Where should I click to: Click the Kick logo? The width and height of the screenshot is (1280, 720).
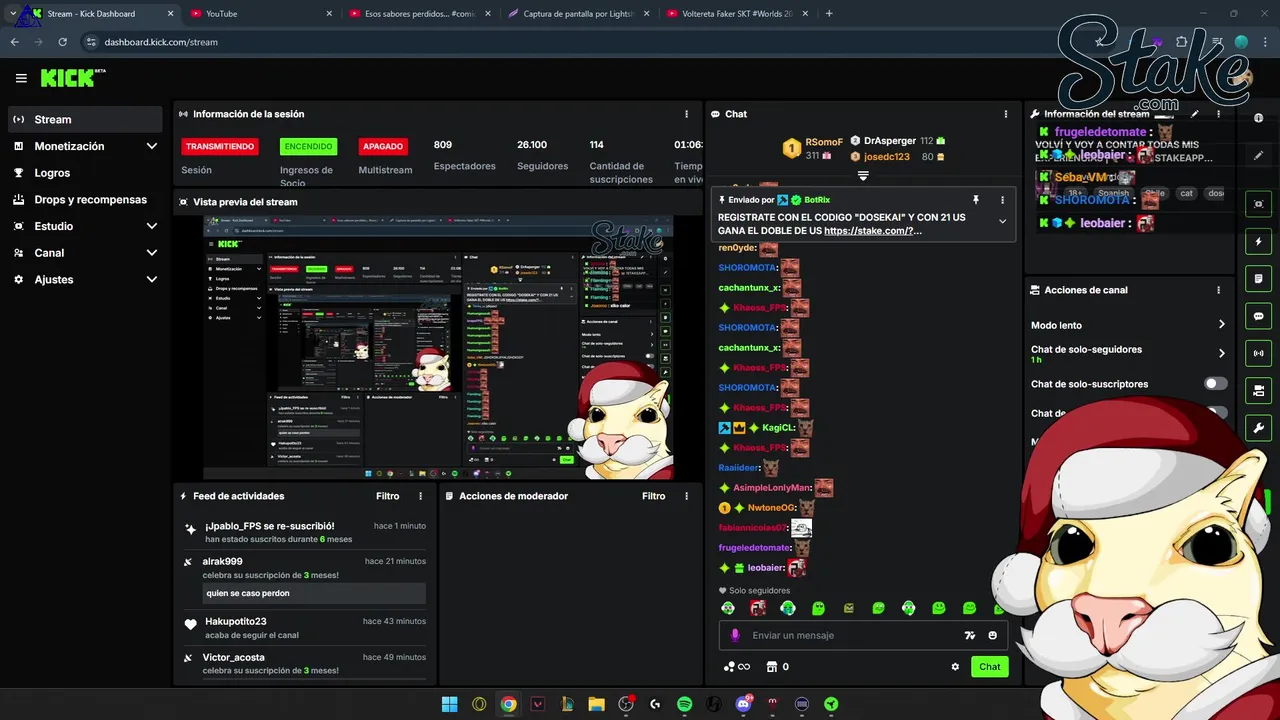[x=73, y=78]
